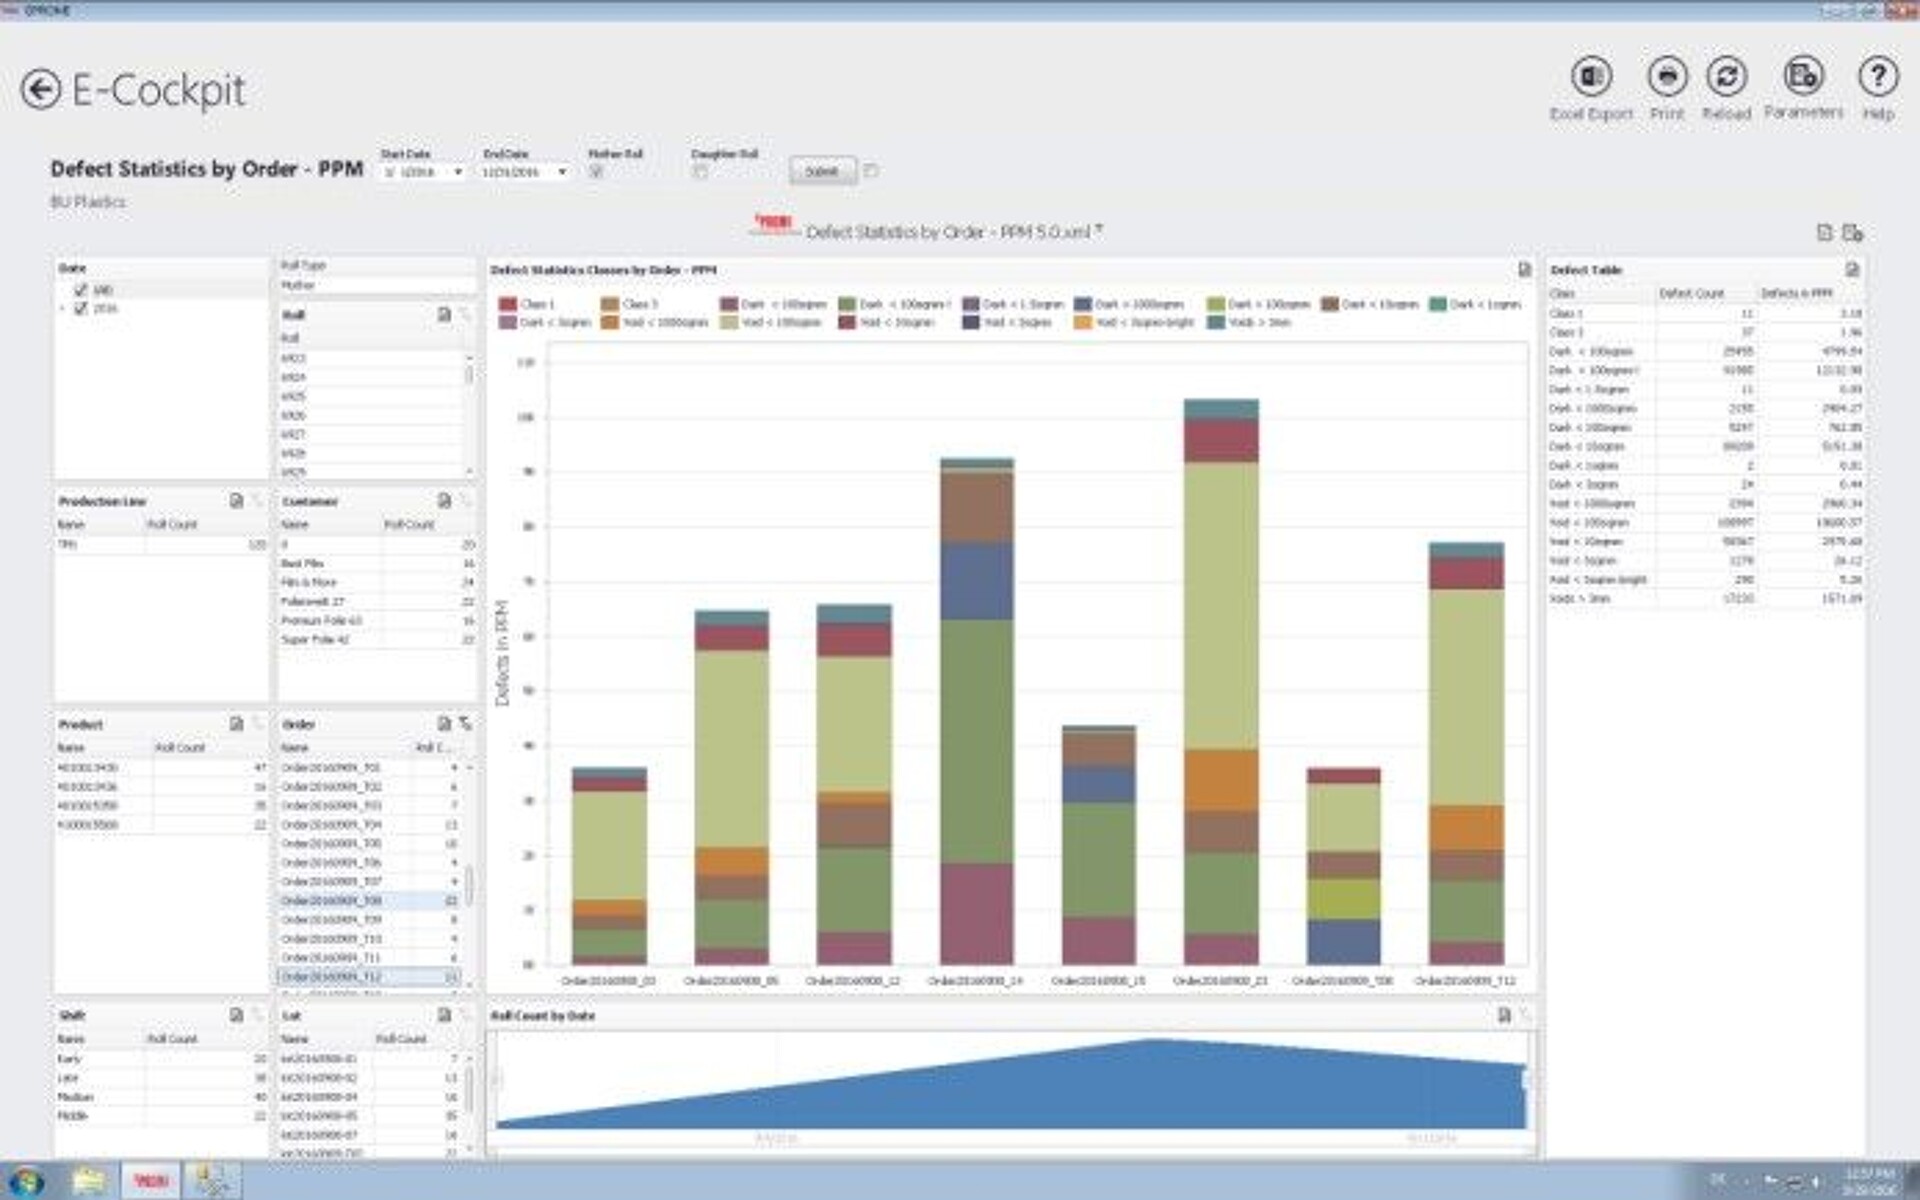Click export icon in Customer panel
Screen dimensions: 1920x1200
click(x=444, y=501)
